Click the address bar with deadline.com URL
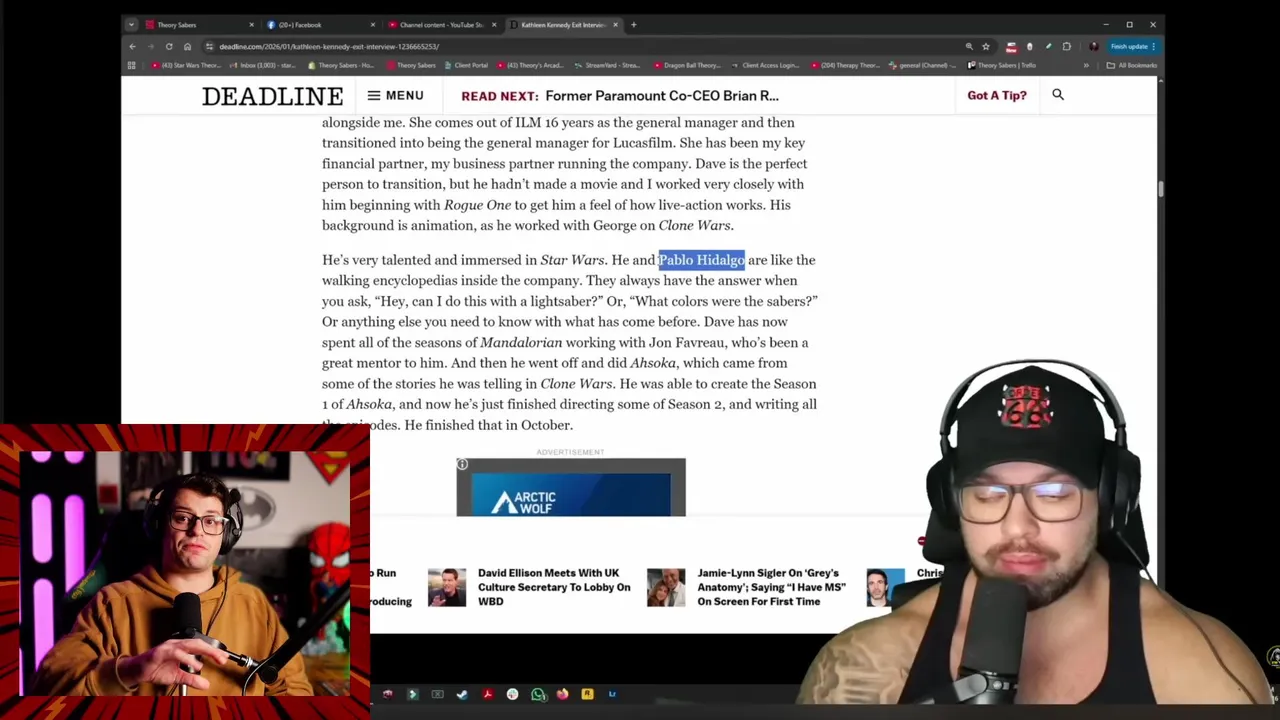This screenshot has height=720, width=1280. click(x=580, y=46)
